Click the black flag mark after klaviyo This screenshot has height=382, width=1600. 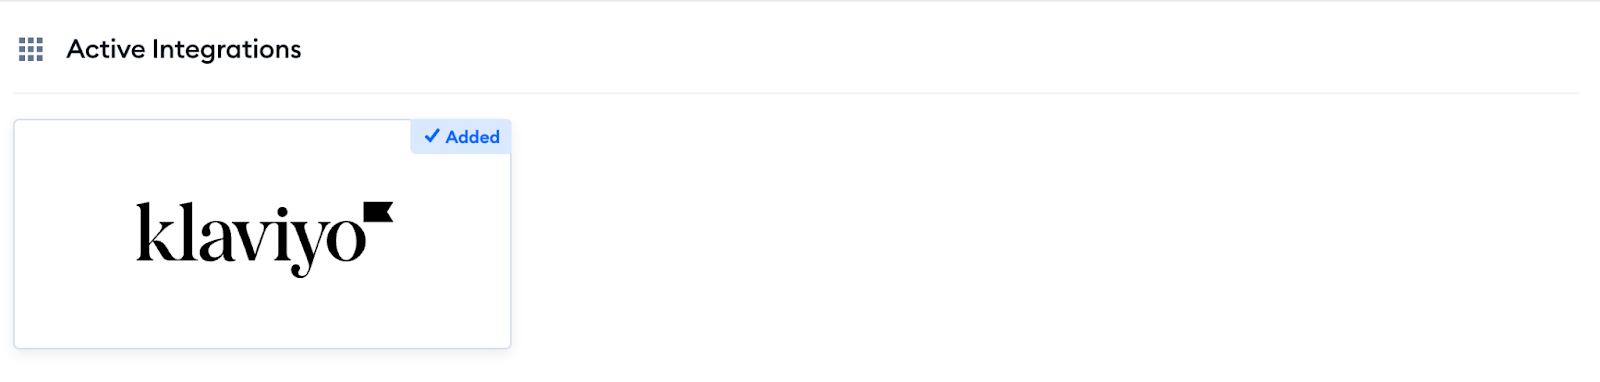click(x=379, y=211)
